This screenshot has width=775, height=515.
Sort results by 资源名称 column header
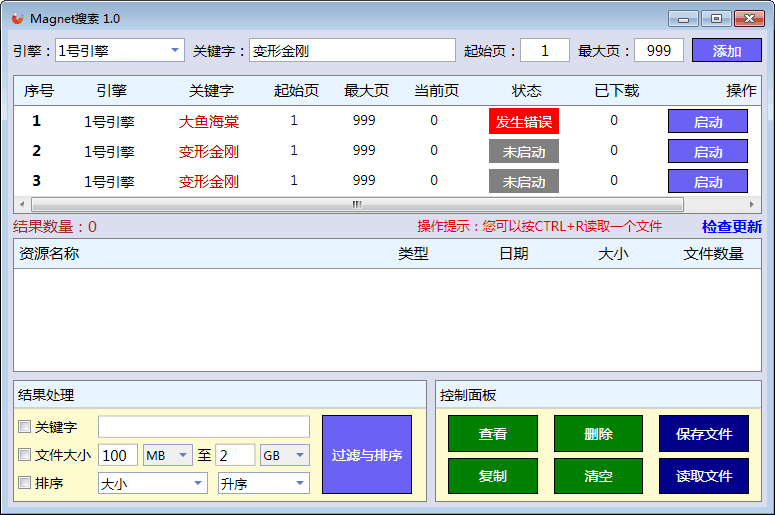pos(49,254)
